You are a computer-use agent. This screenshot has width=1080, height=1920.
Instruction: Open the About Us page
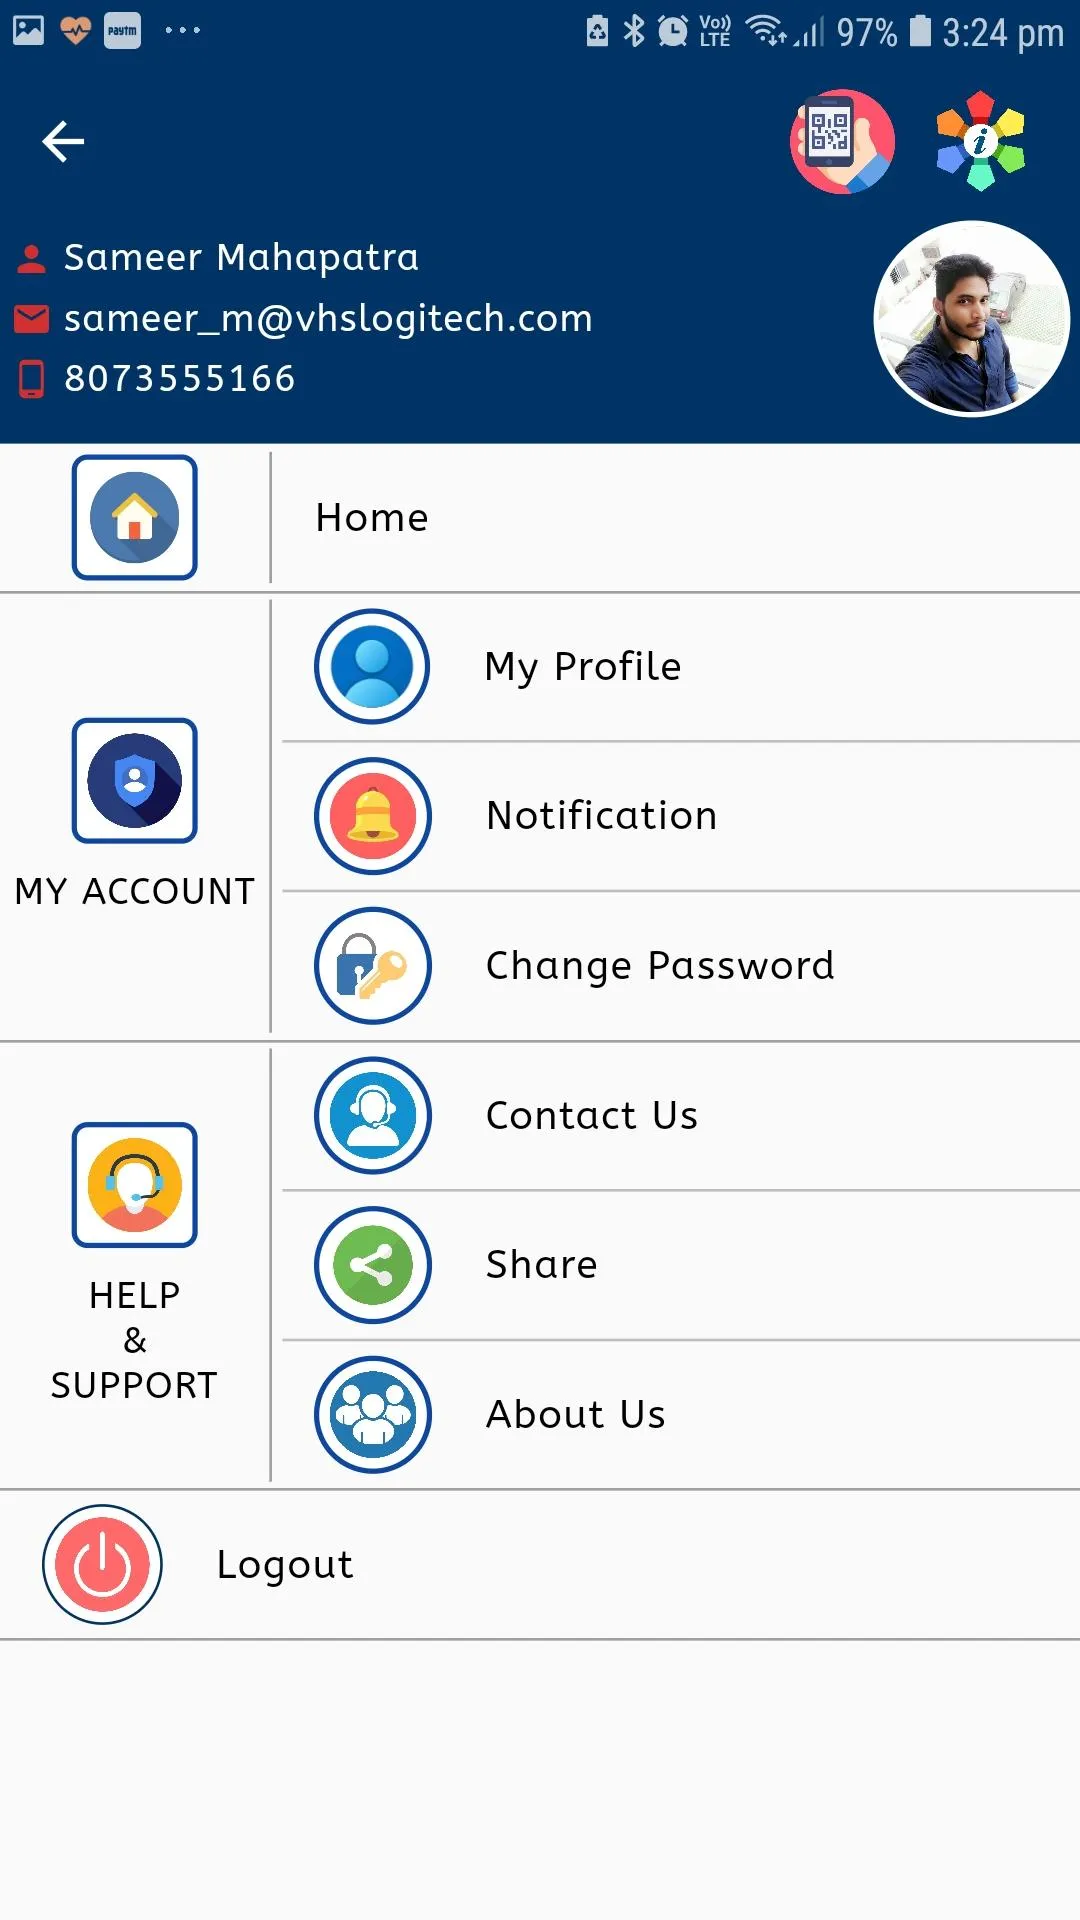coord(576,1415)
